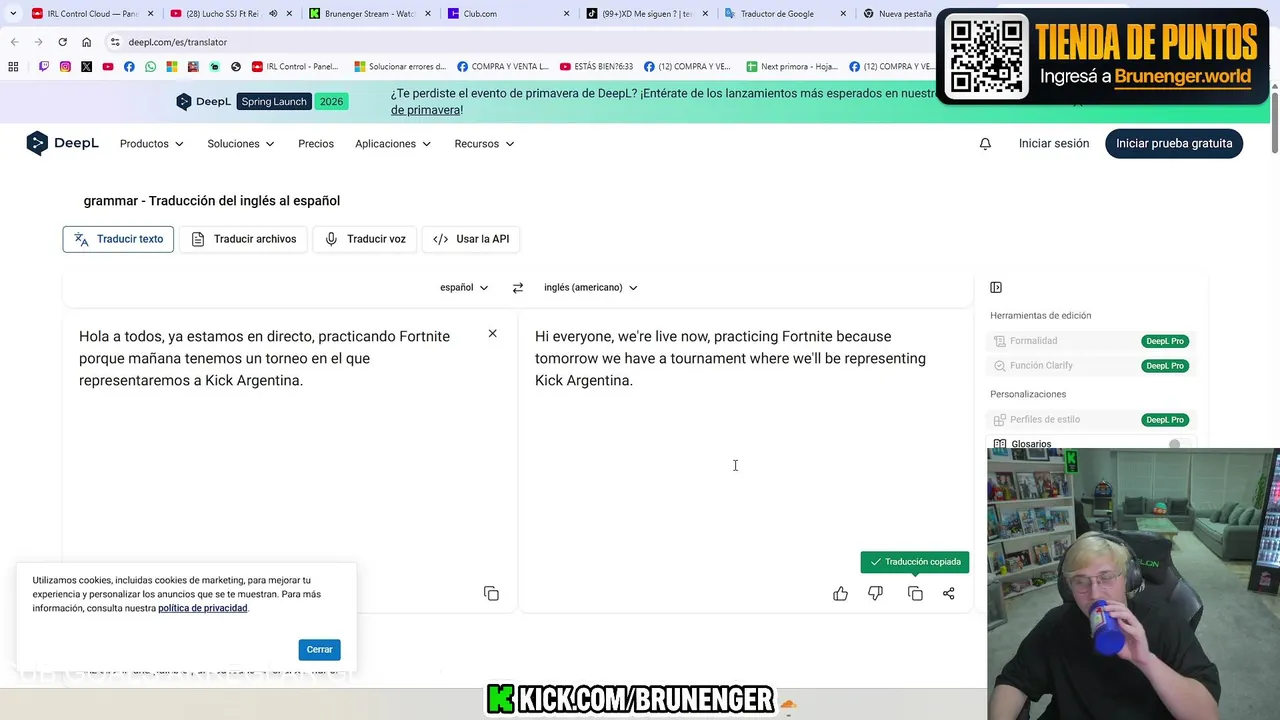The width and height of the screenshot is (1280, 720).
Task: Click the Función Clarify Pro option
Action: click(1089, 366)
